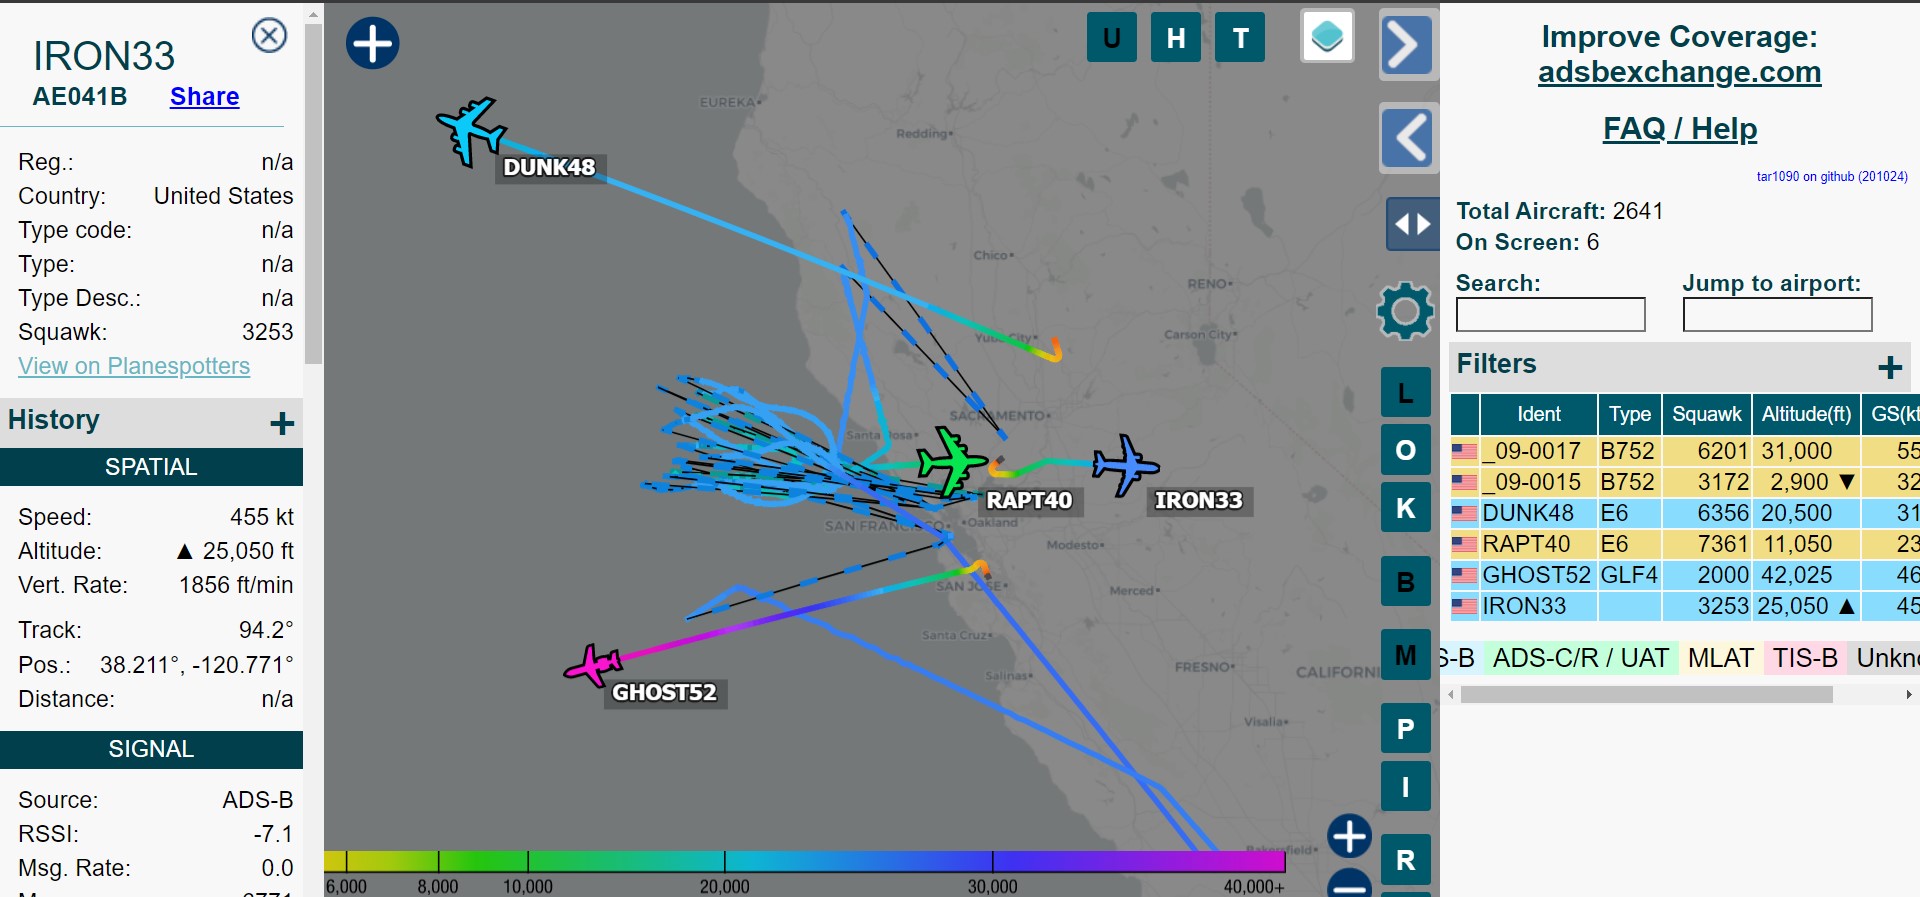The height and width of the screenshot is (897, 1920).
Task: Click the blue plus button at map top-left
Action: 372,43
